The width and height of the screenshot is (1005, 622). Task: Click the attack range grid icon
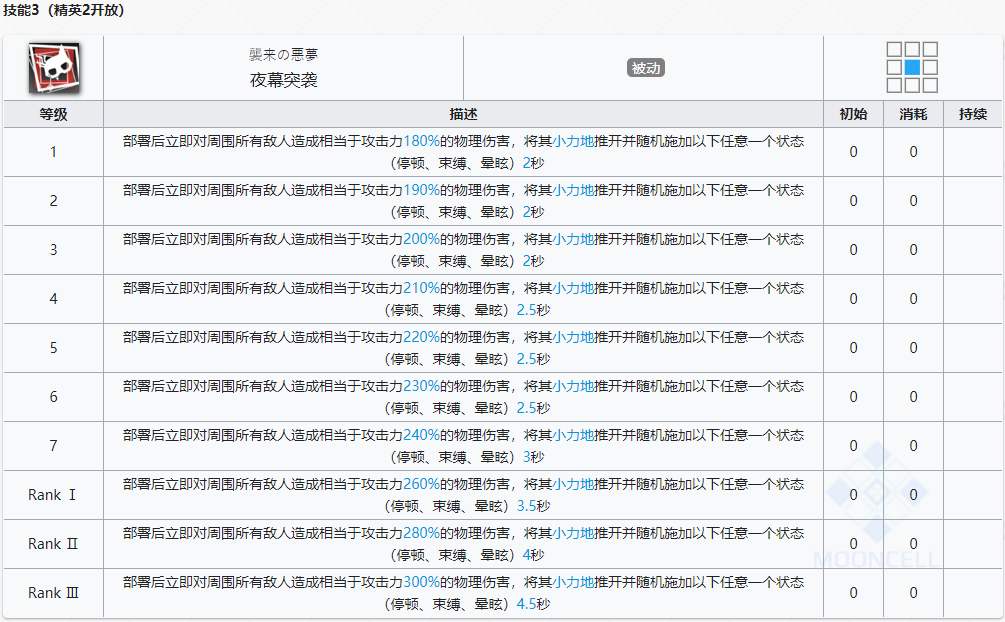[912, 67]
